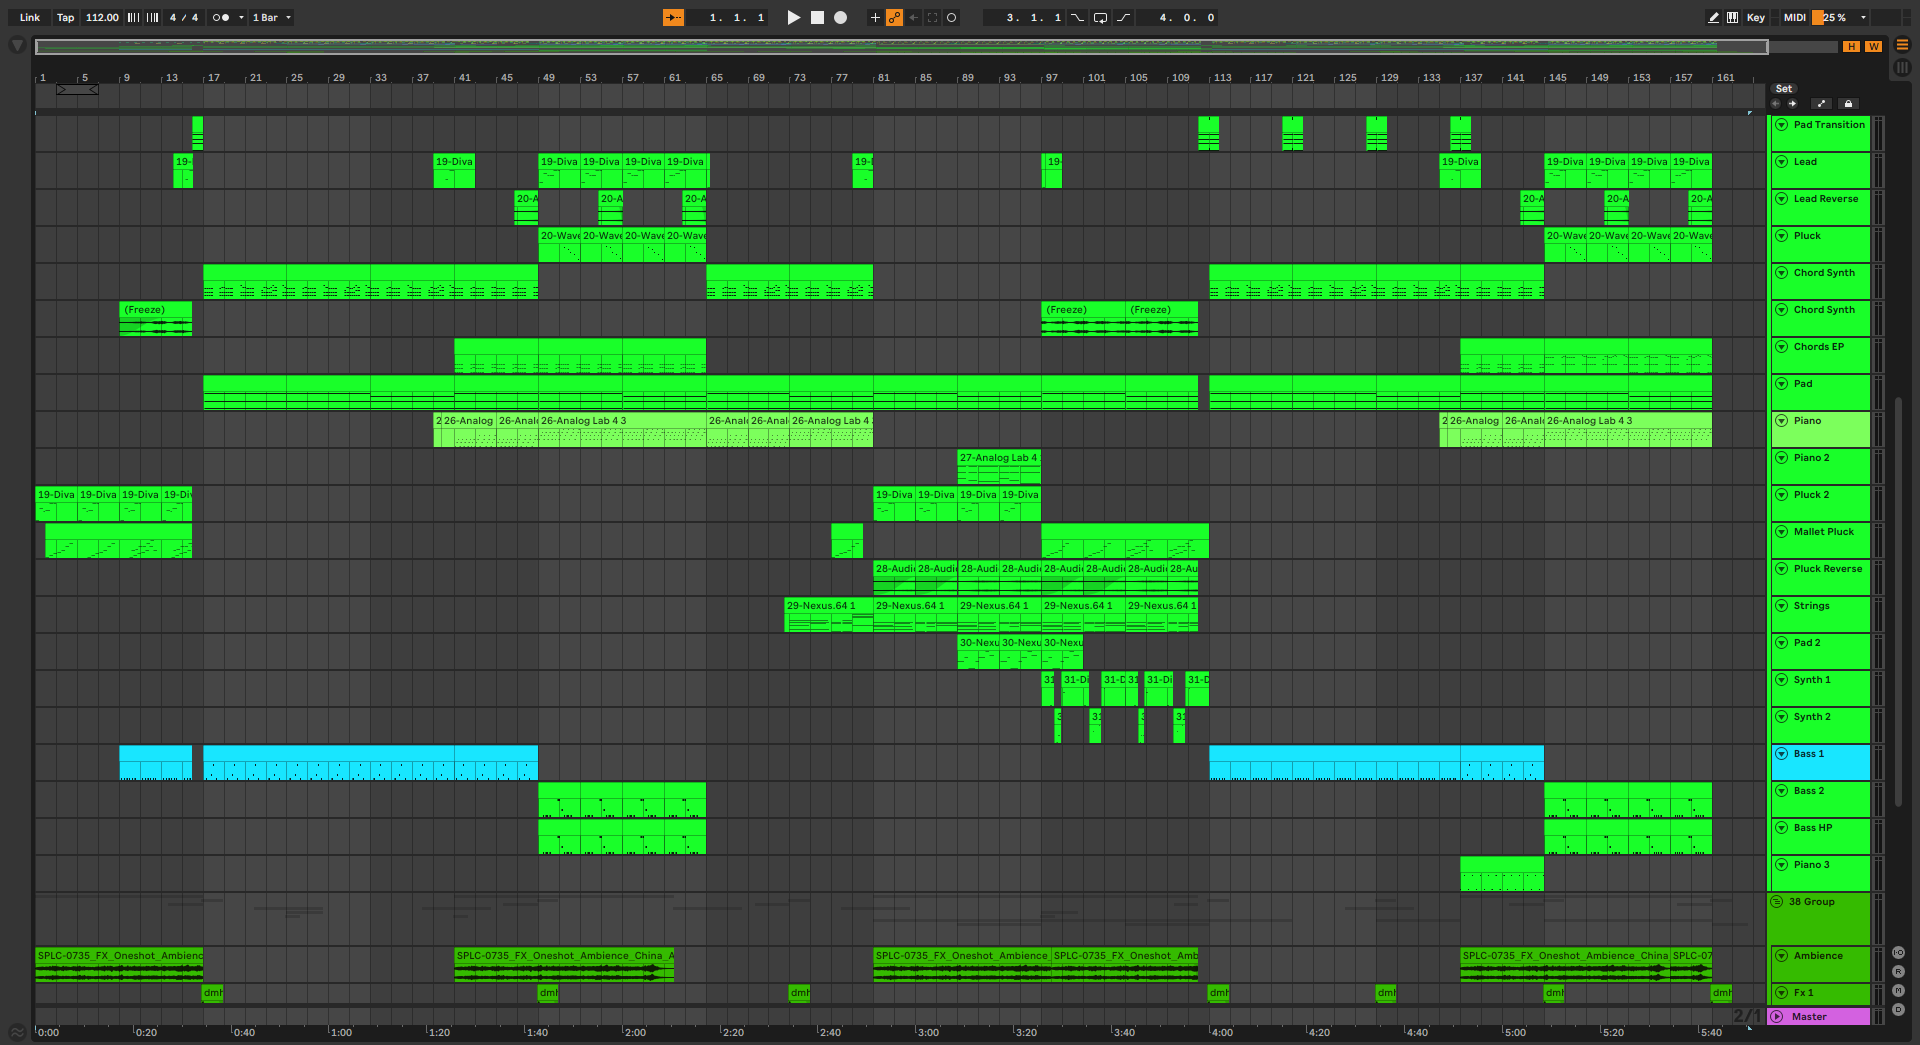This screenshot has width=1920, height=1045.
Task: Show the Mixer section M button
Action: (1898, 991)
